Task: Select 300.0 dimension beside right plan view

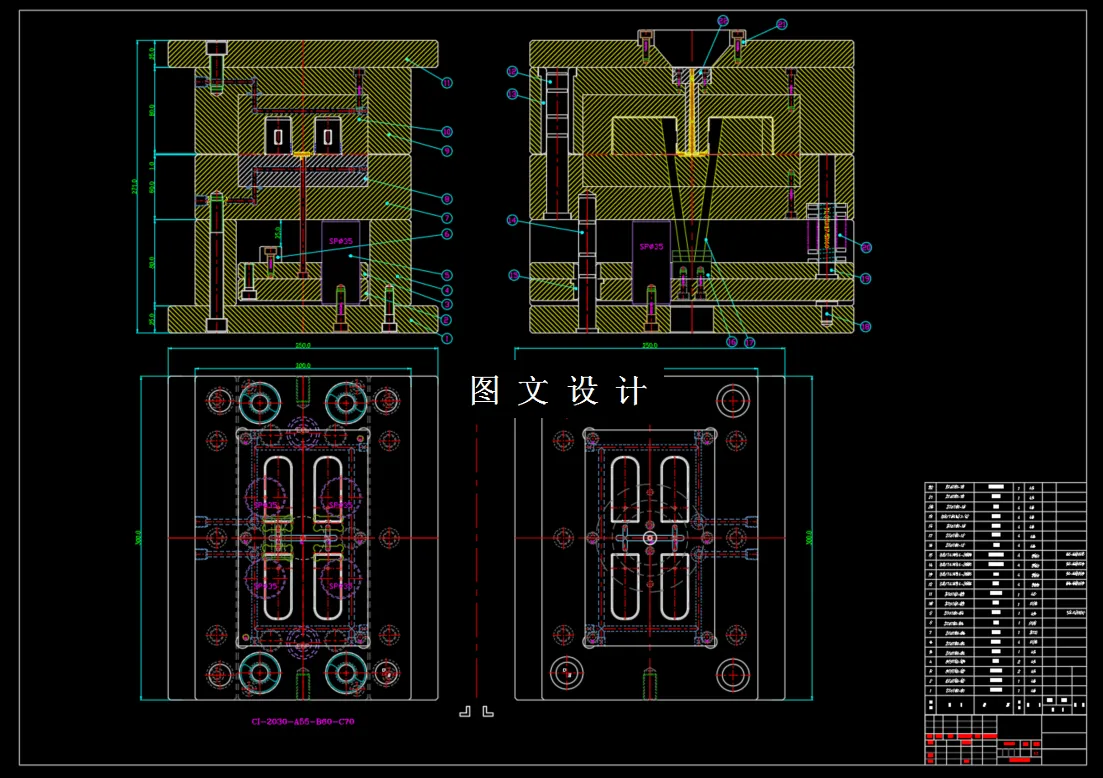Action: click(x=810, y=537)
